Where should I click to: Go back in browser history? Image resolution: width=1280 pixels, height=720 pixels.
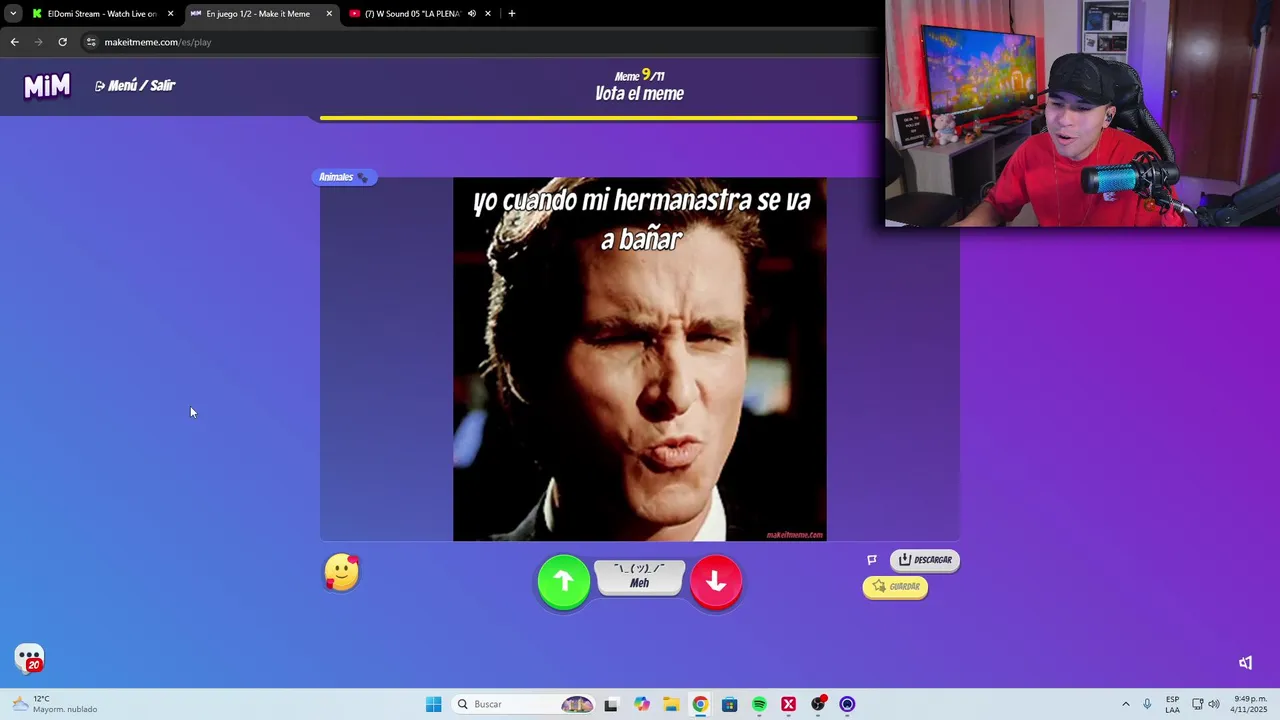pos(14,42)
